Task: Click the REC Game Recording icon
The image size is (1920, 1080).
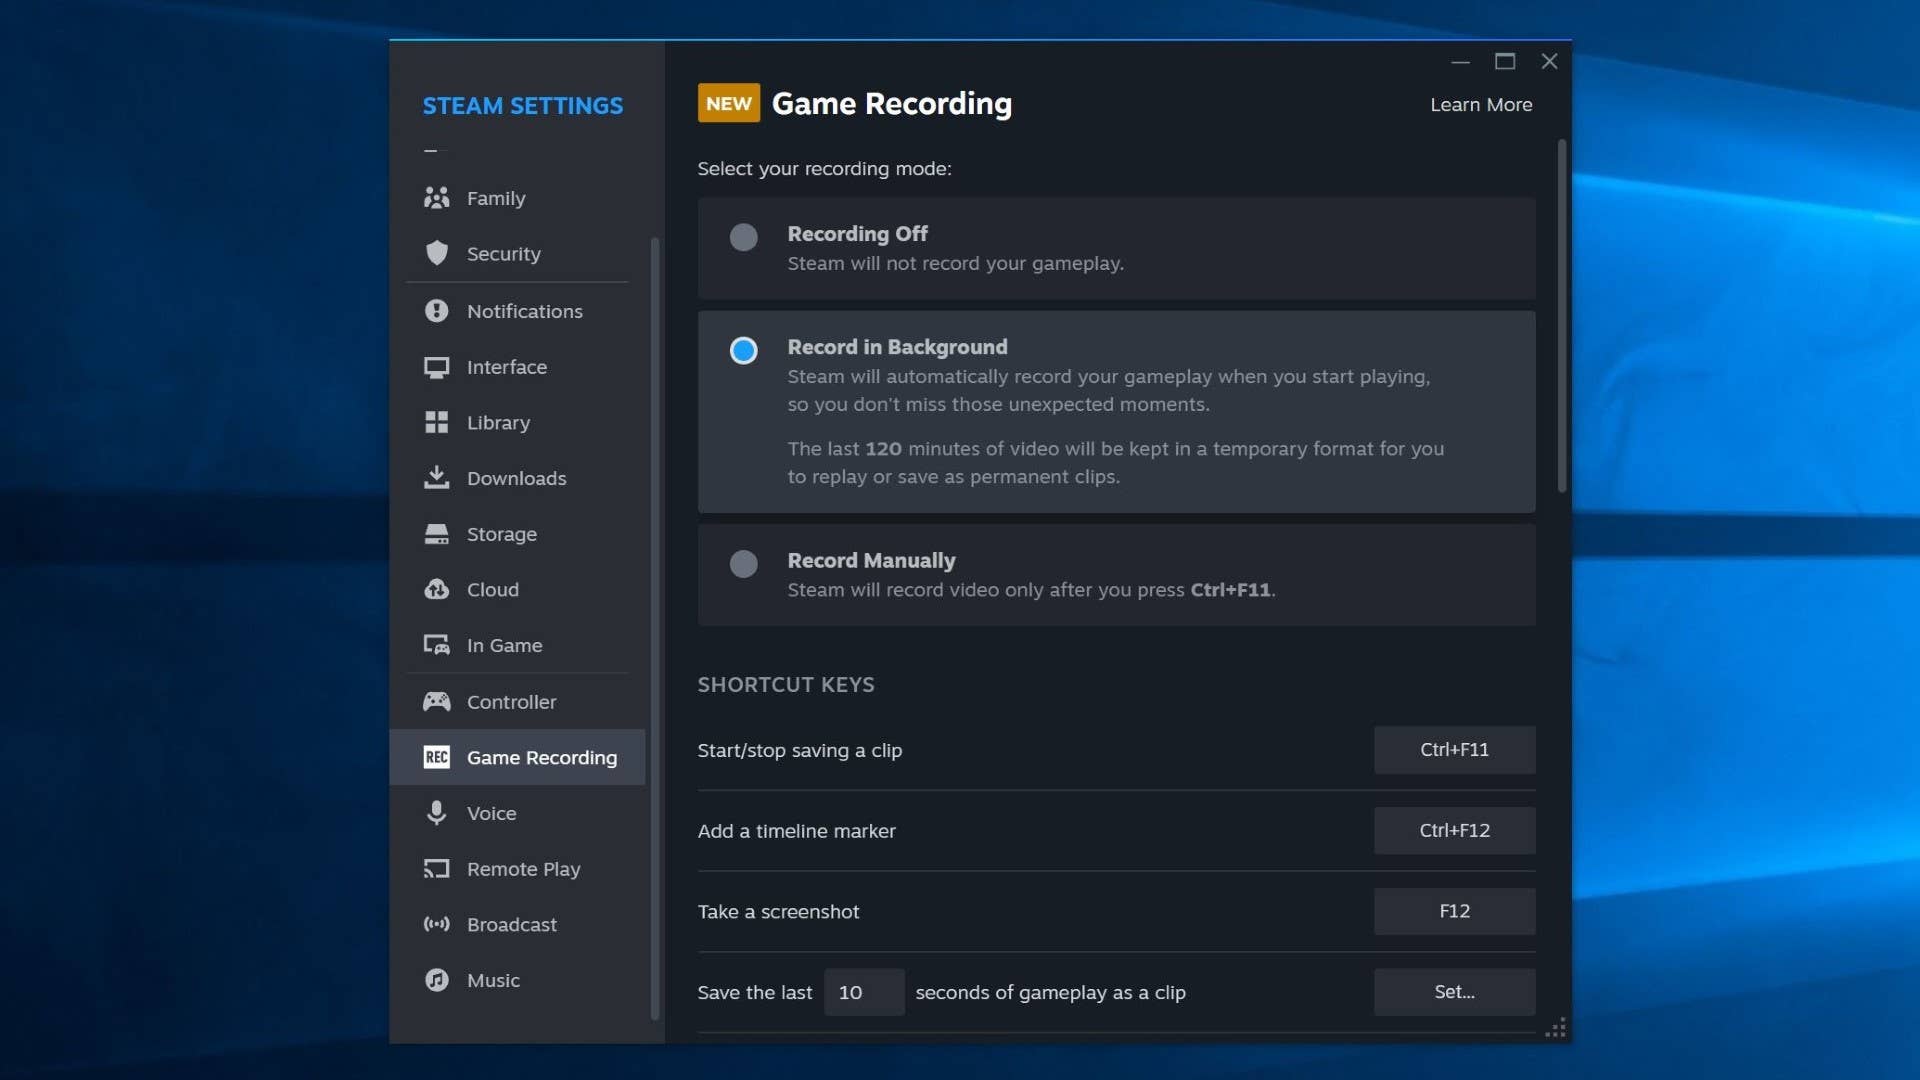Action: (x=436, y=757)
